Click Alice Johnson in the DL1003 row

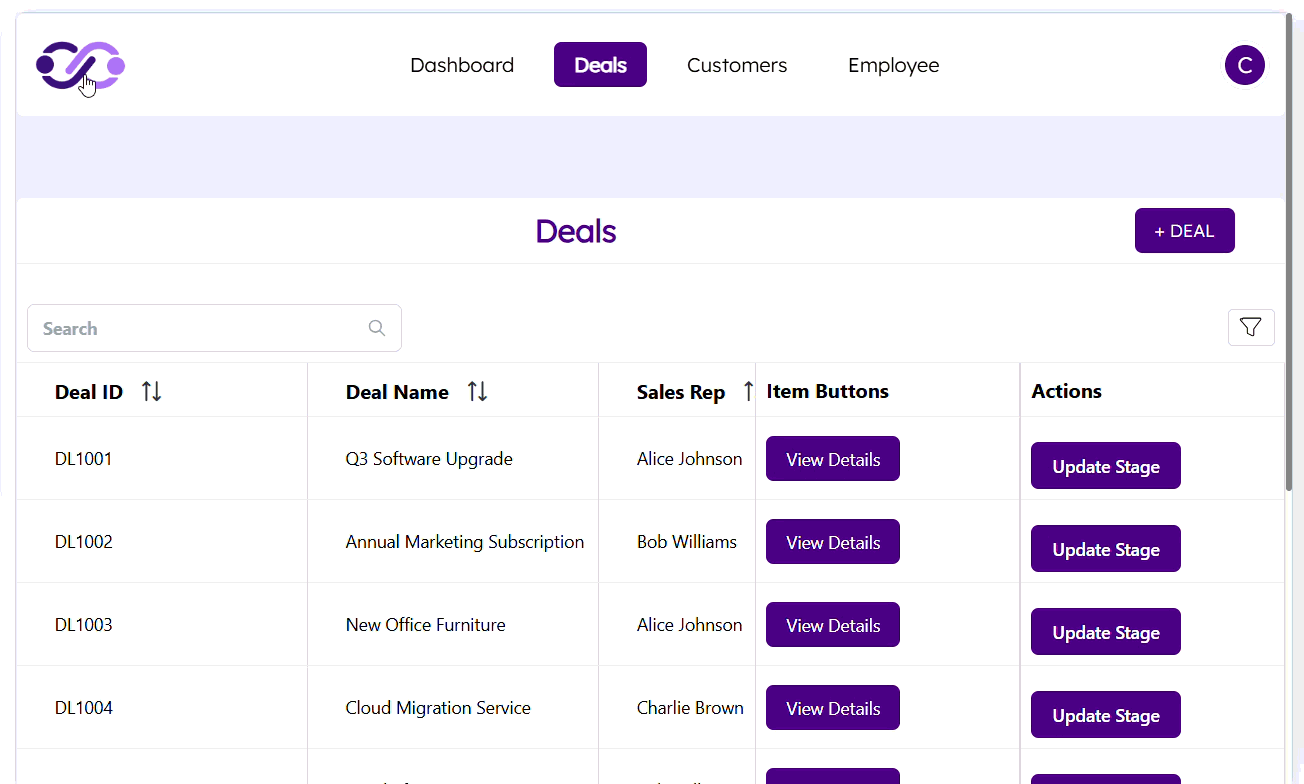click(690, 625)
